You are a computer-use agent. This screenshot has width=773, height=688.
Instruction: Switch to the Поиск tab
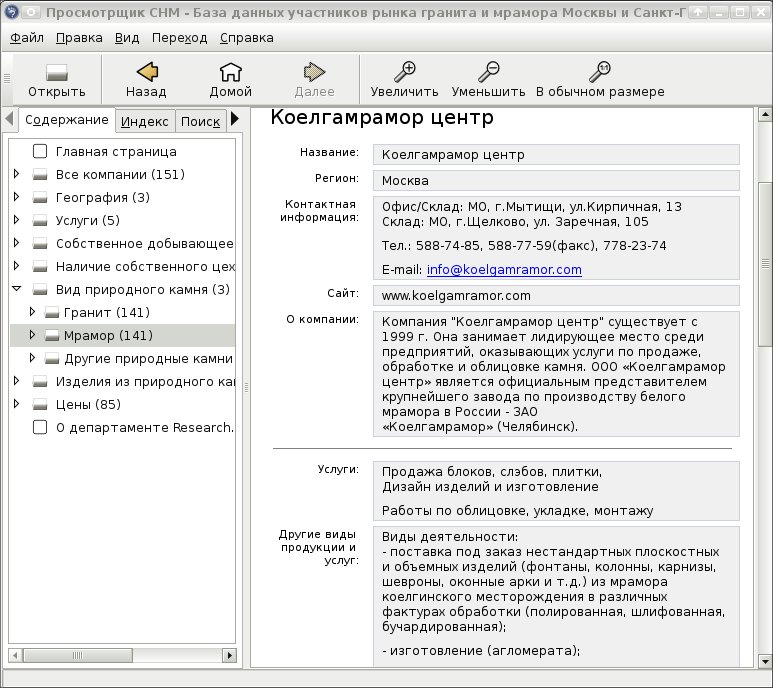(x=200, y=121)
